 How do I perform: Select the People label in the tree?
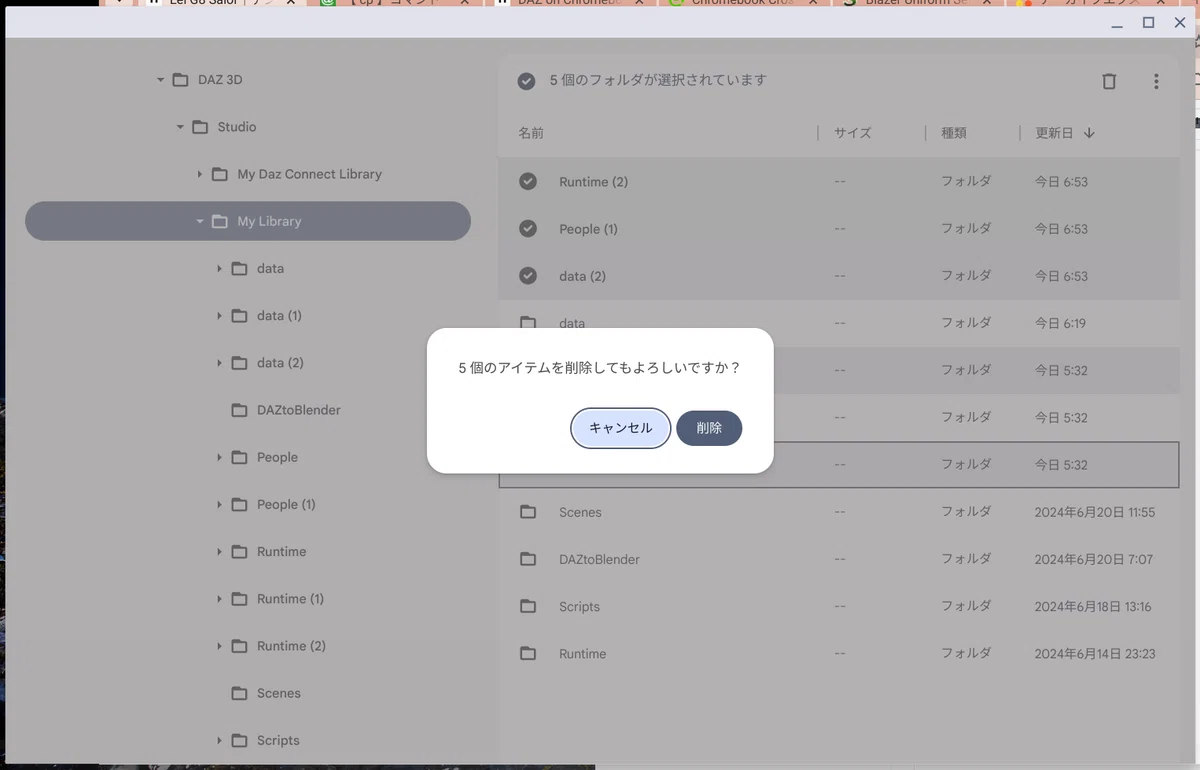pyautogui.click(x=277, y=457)
